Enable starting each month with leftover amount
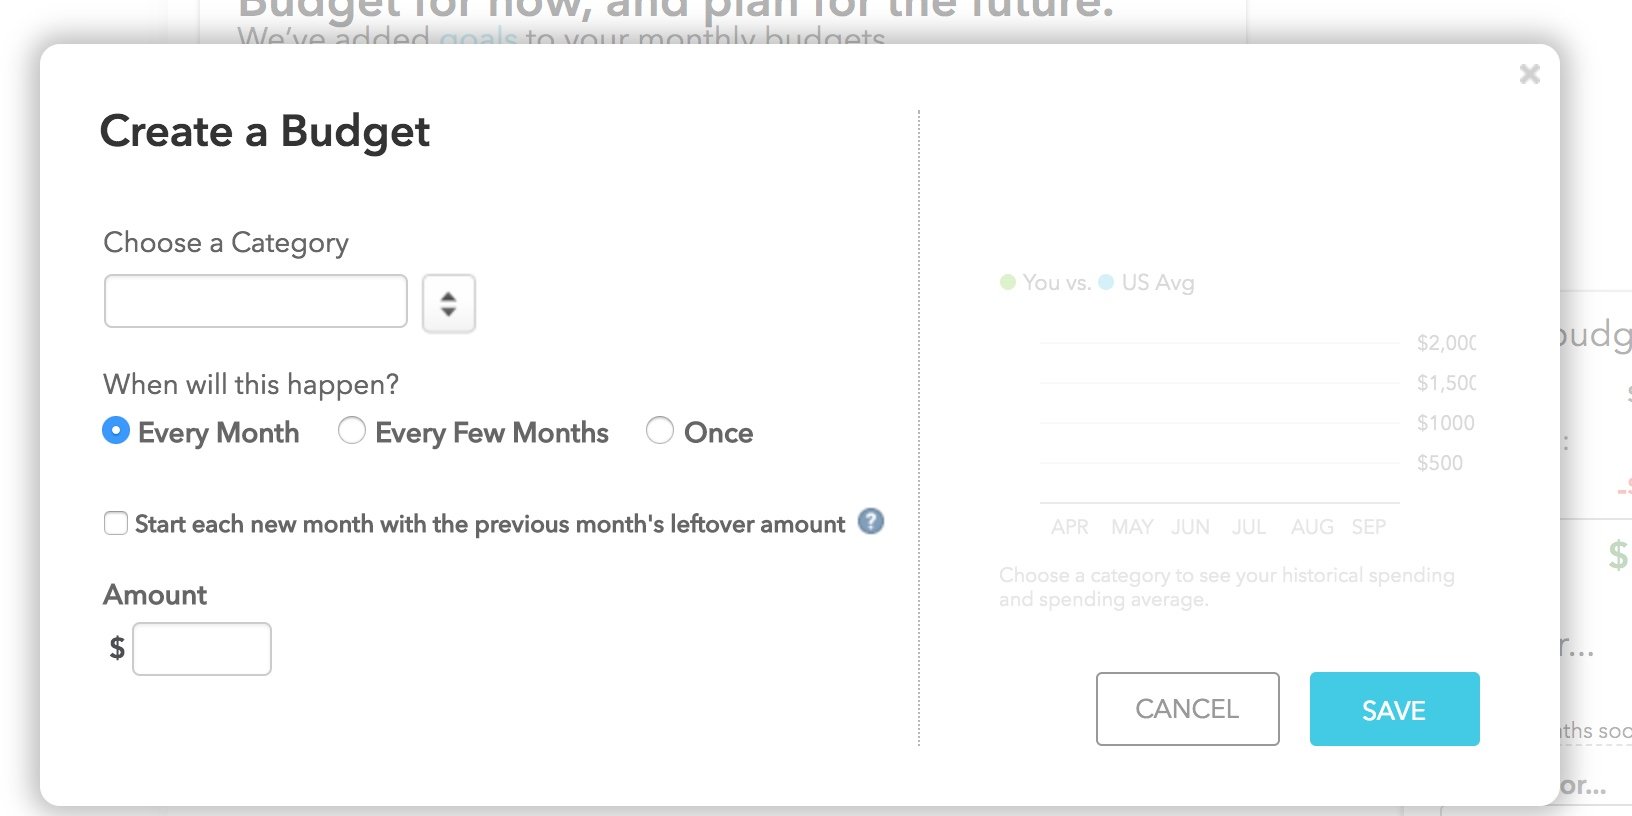 pyautogui.click(x=115, y=523)
